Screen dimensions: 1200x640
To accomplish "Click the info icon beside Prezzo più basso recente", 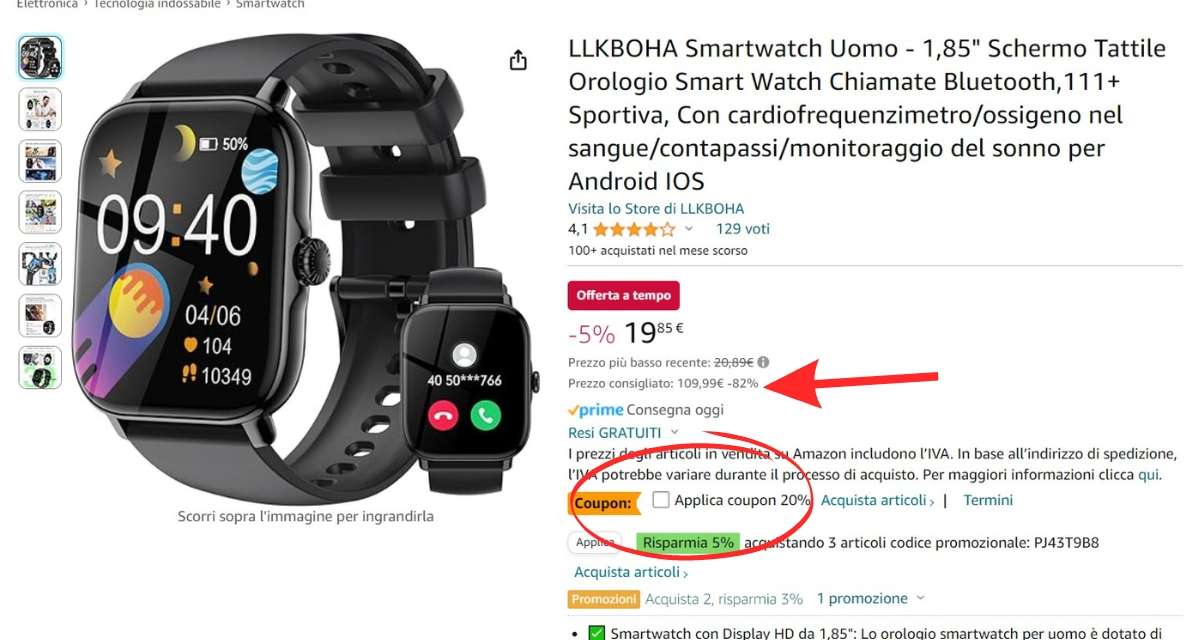I will coord(763,362).
